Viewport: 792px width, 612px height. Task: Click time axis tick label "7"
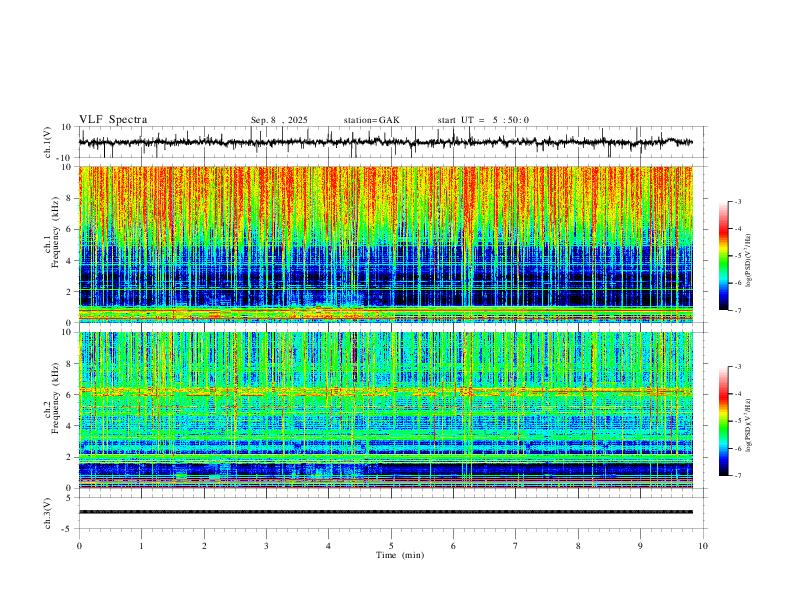(516, 546)
